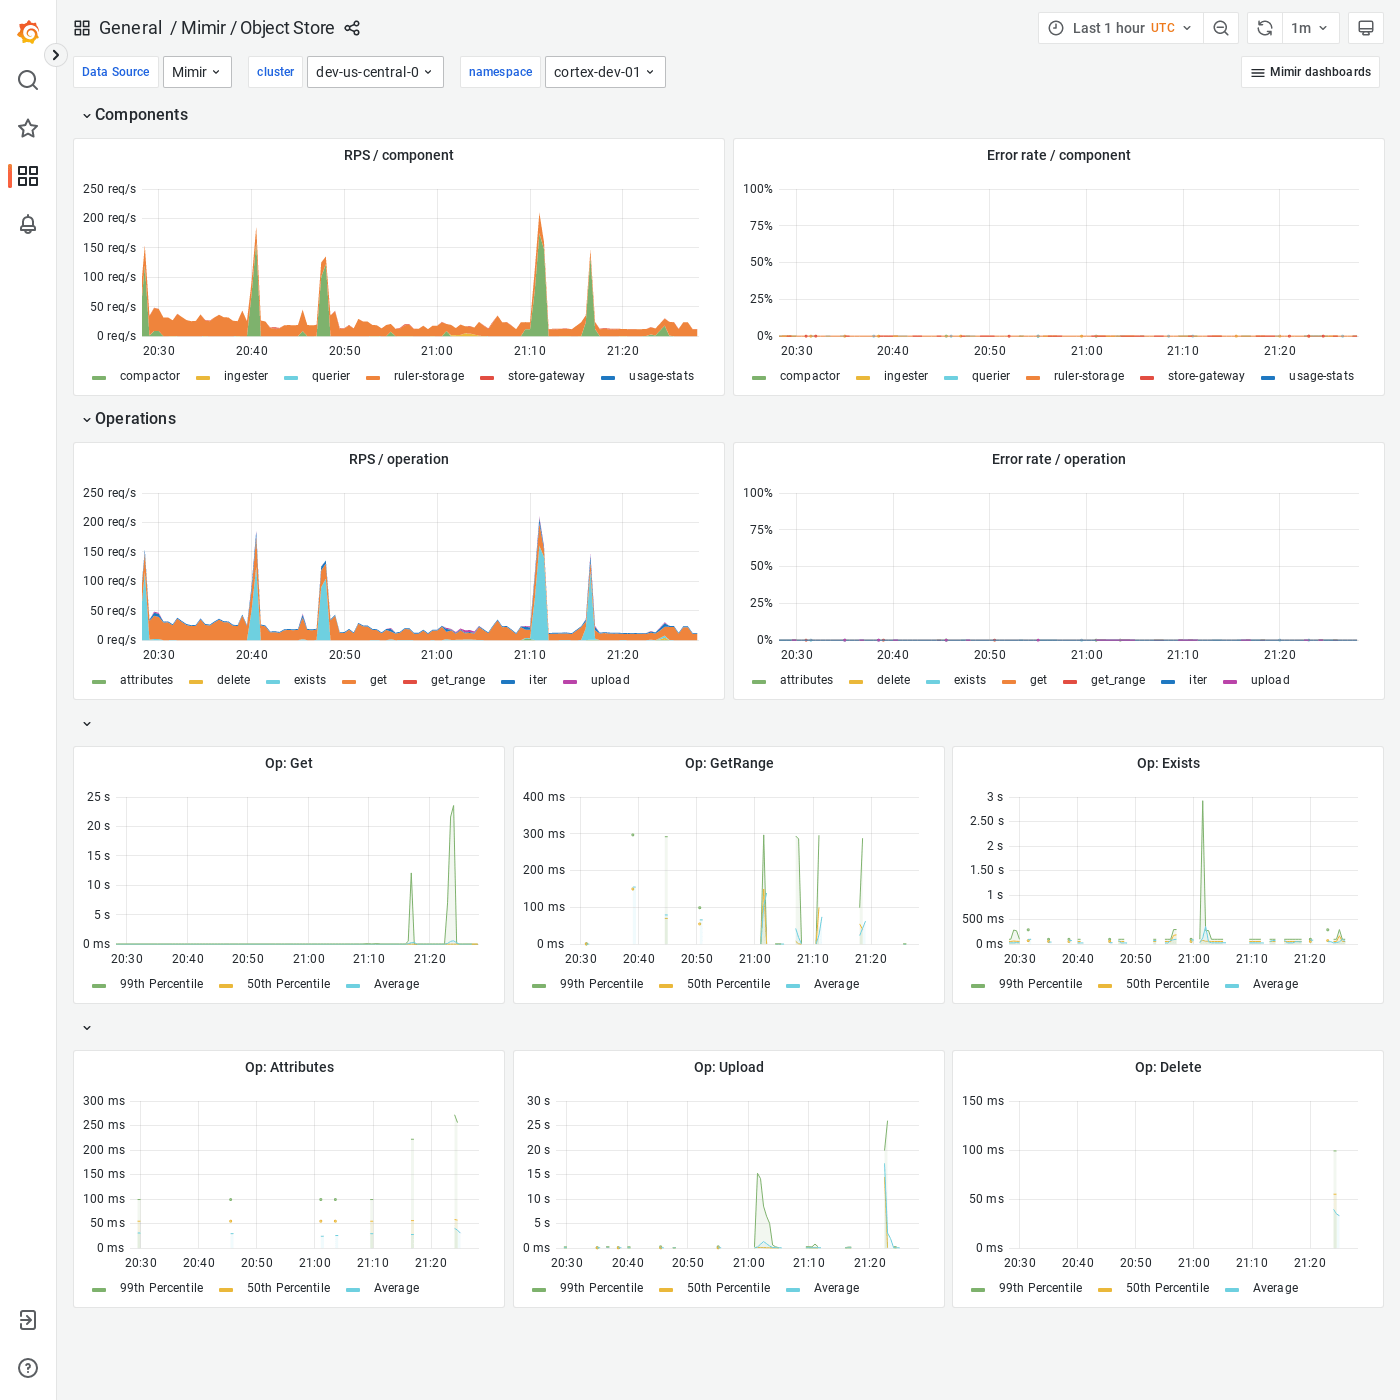The height and width of the screenshot is (1400, 1400).
Task: Open the Search panel in sidebar
Action: [x=27, y=80]
